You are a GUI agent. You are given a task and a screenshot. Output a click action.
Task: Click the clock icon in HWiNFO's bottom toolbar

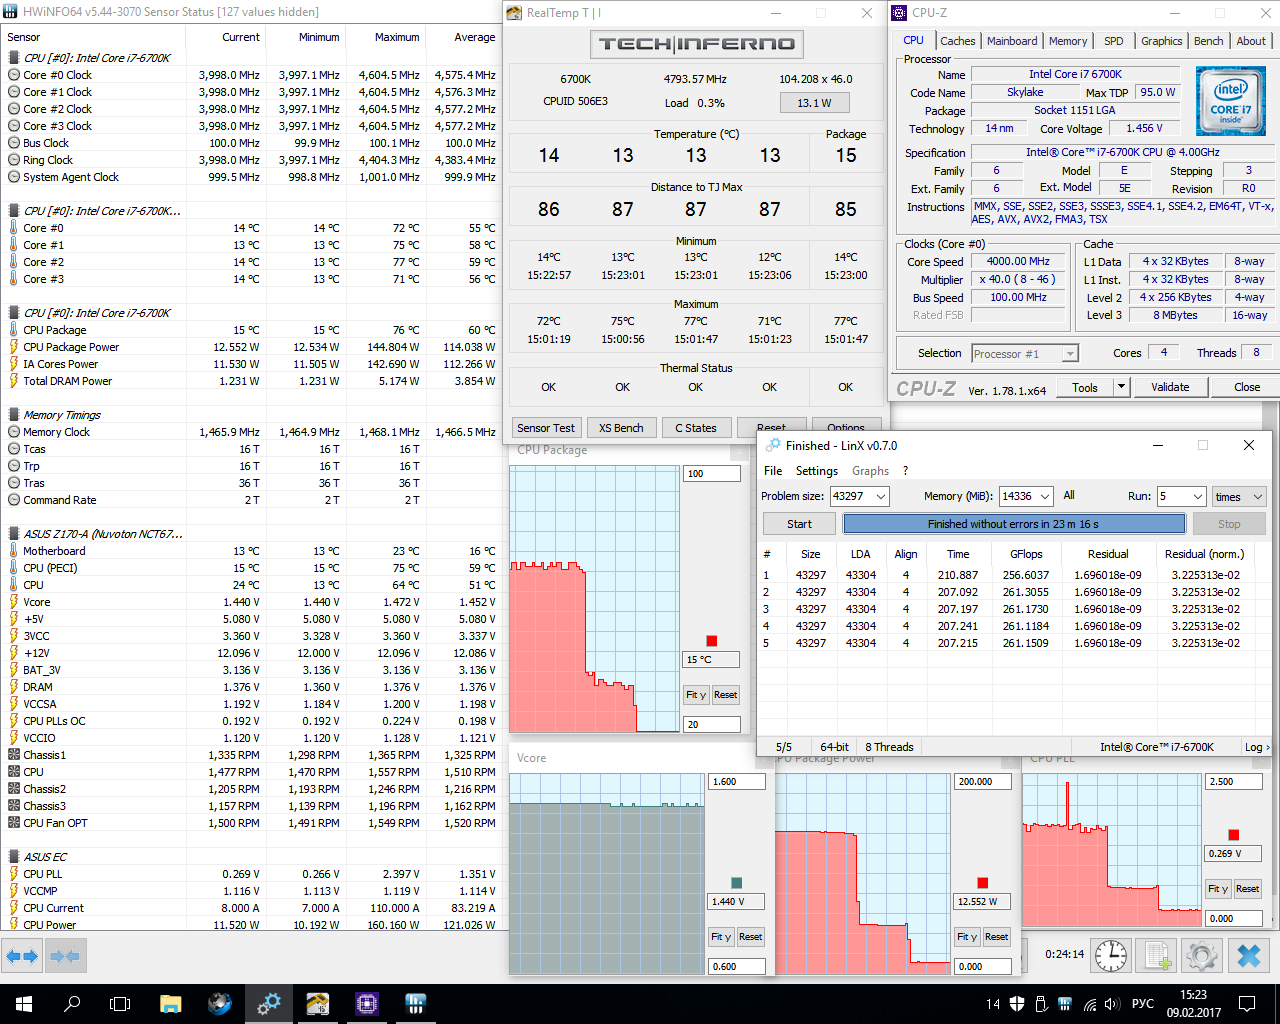pyautogui.click(x=1111, y=955)
